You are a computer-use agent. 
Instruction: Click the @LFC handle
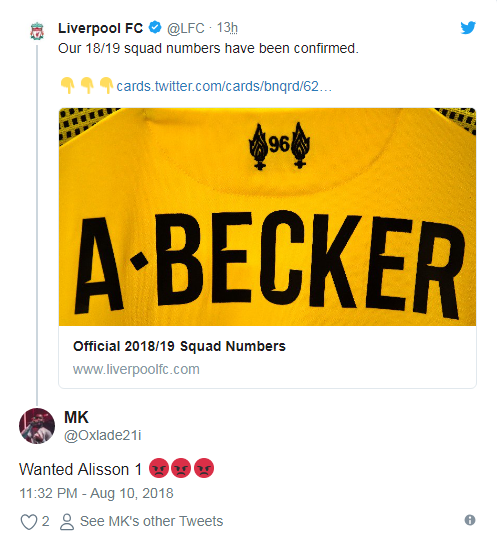pyautogui.click(x=186, y=28)
